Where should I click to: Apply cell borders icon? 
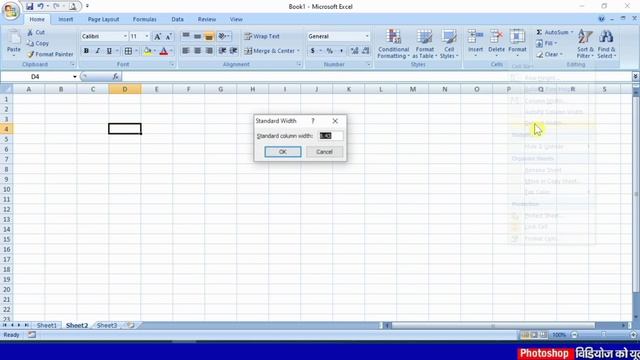(x=128, y=51)
